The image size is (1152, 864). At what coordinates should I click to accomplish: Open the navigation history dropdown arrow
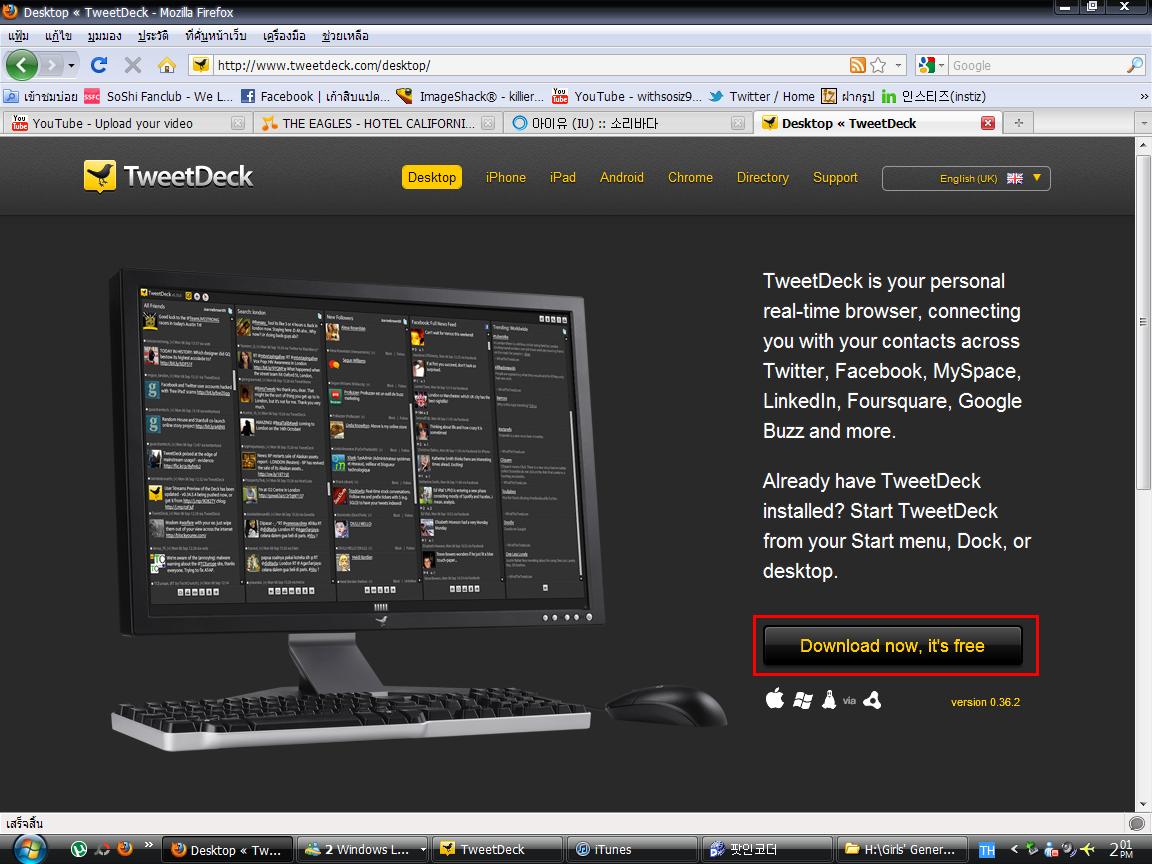point(71,65)
